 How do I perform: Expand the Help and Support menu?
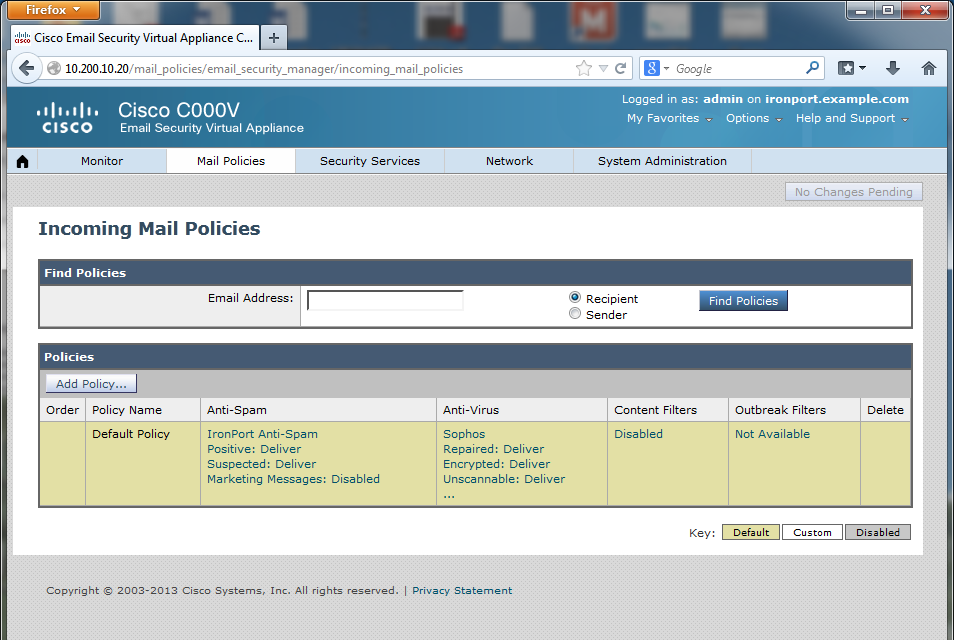852,118
